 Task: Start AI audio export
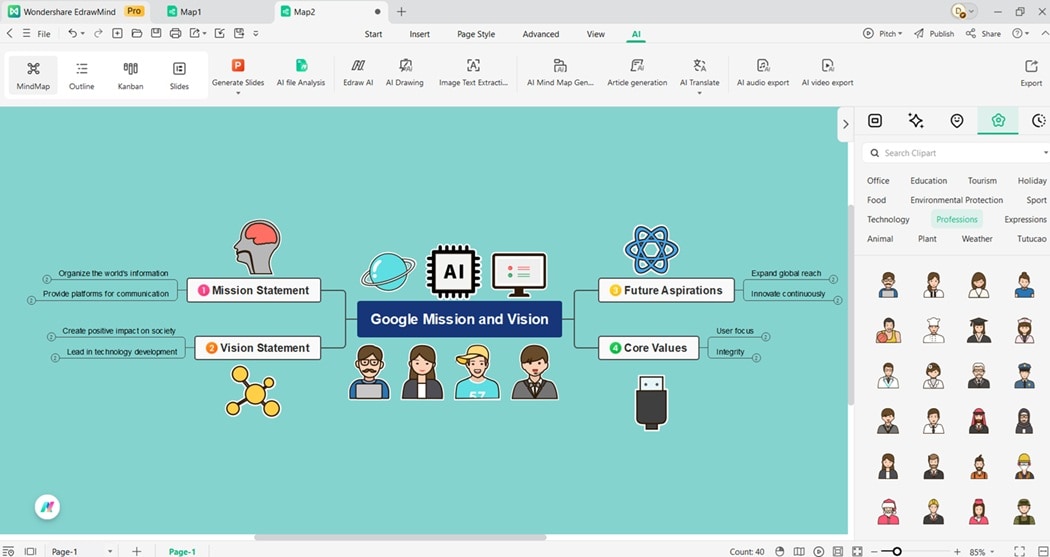click(763, 73)
